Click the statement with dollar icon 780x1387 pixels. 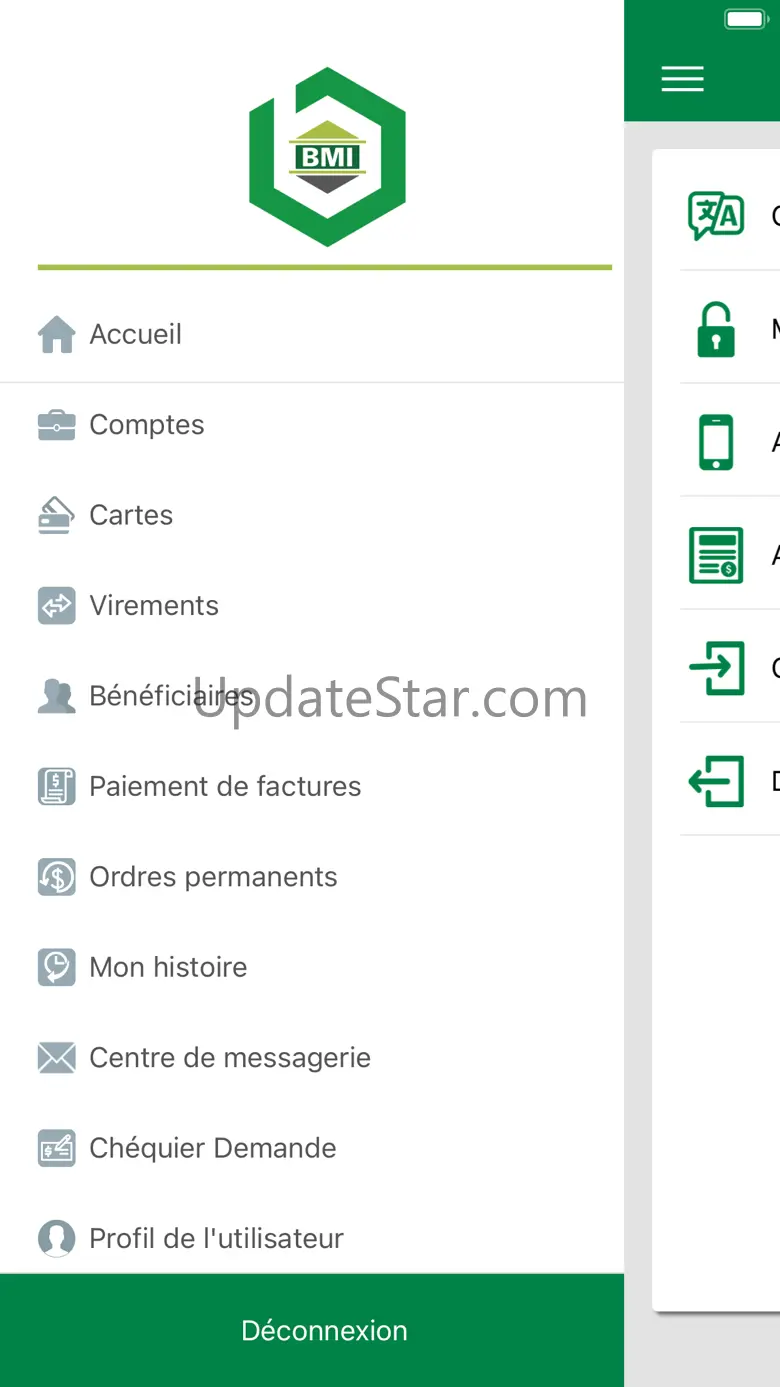pyautogui.click(x=716, y=555)
